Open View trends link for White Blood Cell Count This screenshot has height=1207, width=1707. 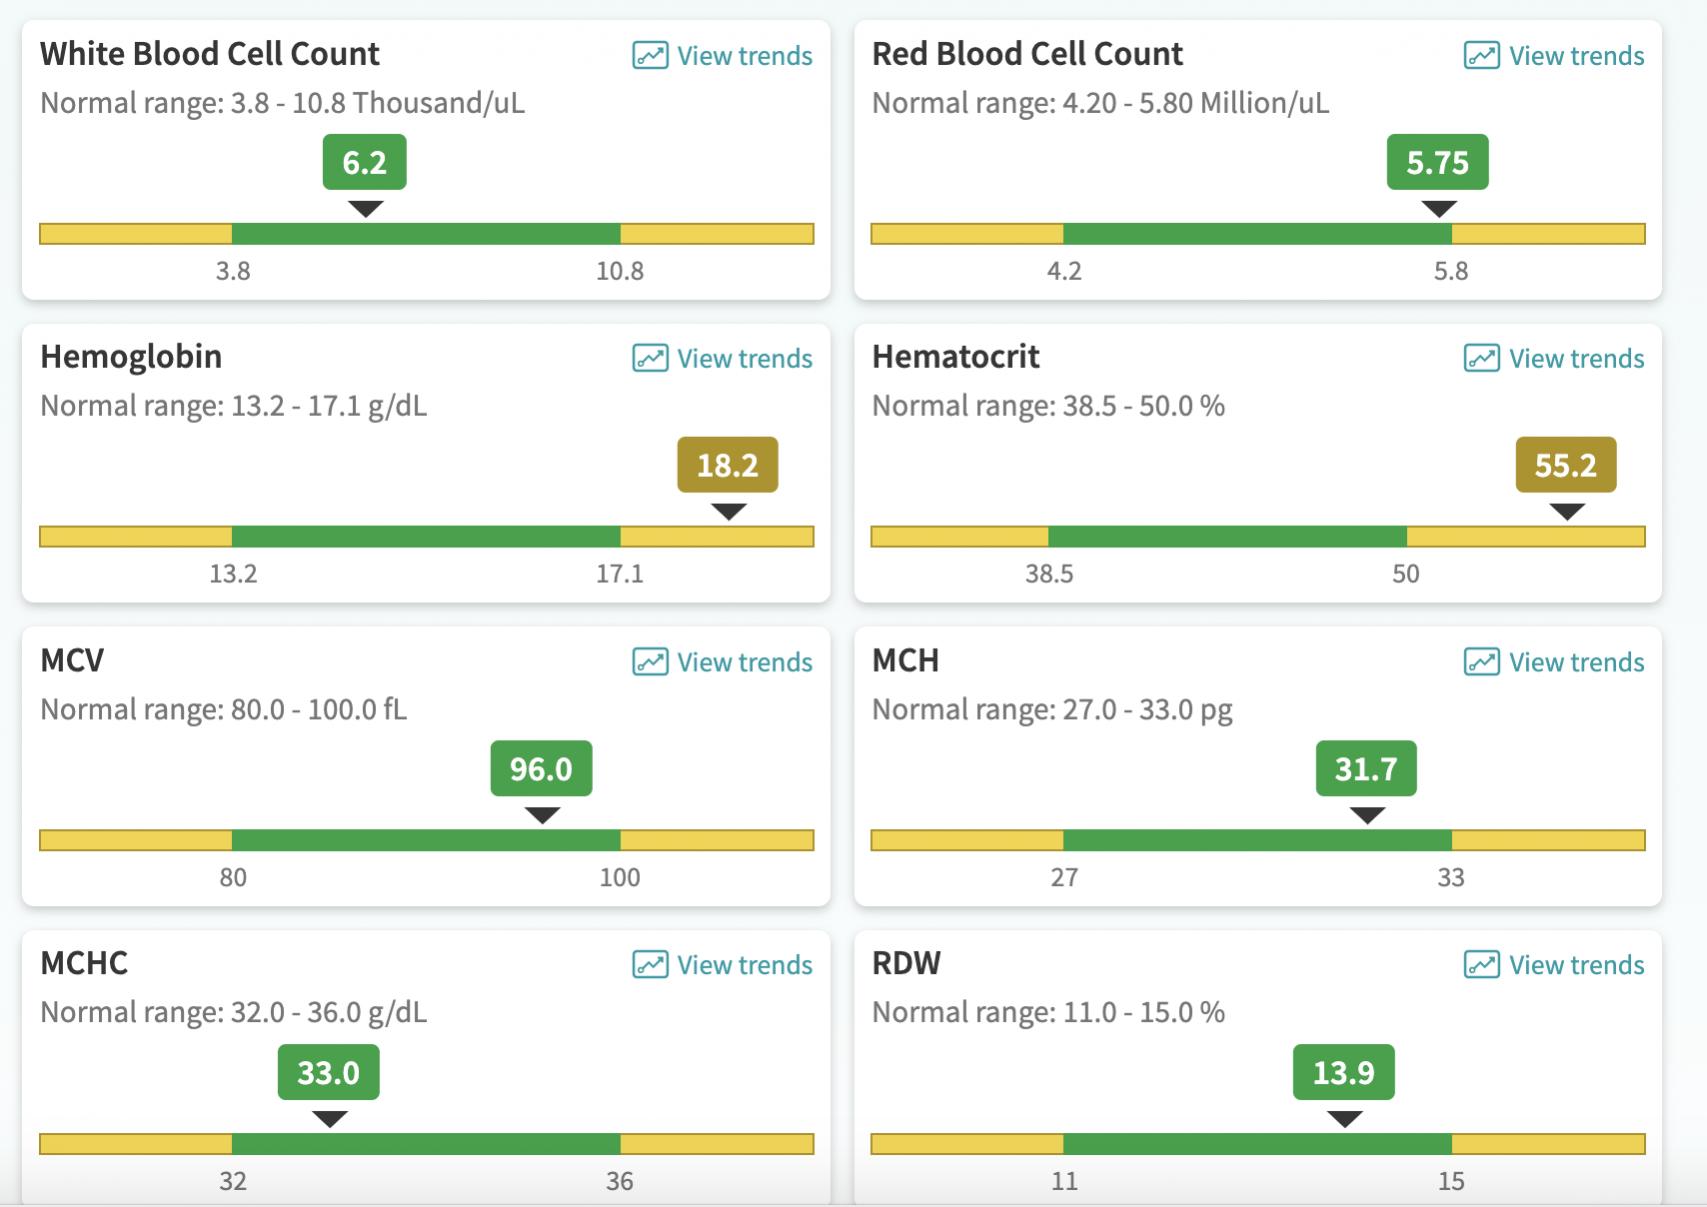pyautogui.click(x=744, y=56)
